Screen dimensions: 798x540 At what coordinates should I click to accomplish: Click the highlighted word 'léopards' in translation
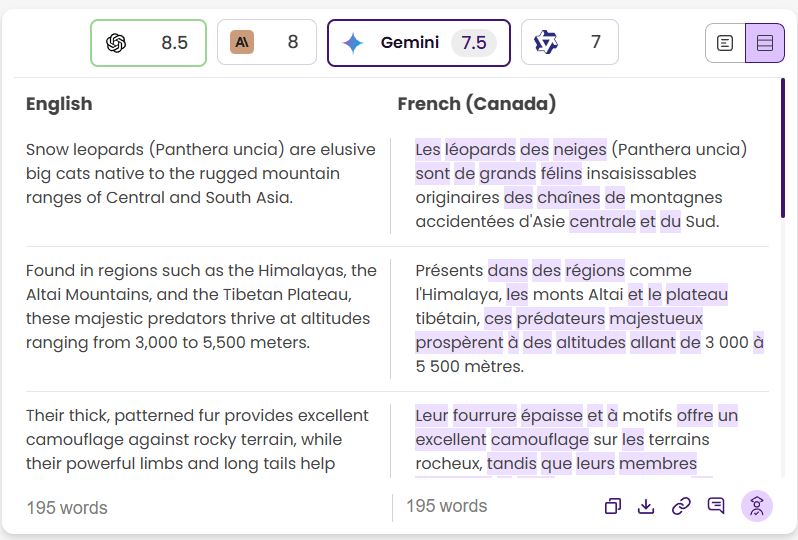(x=480, y=150)
